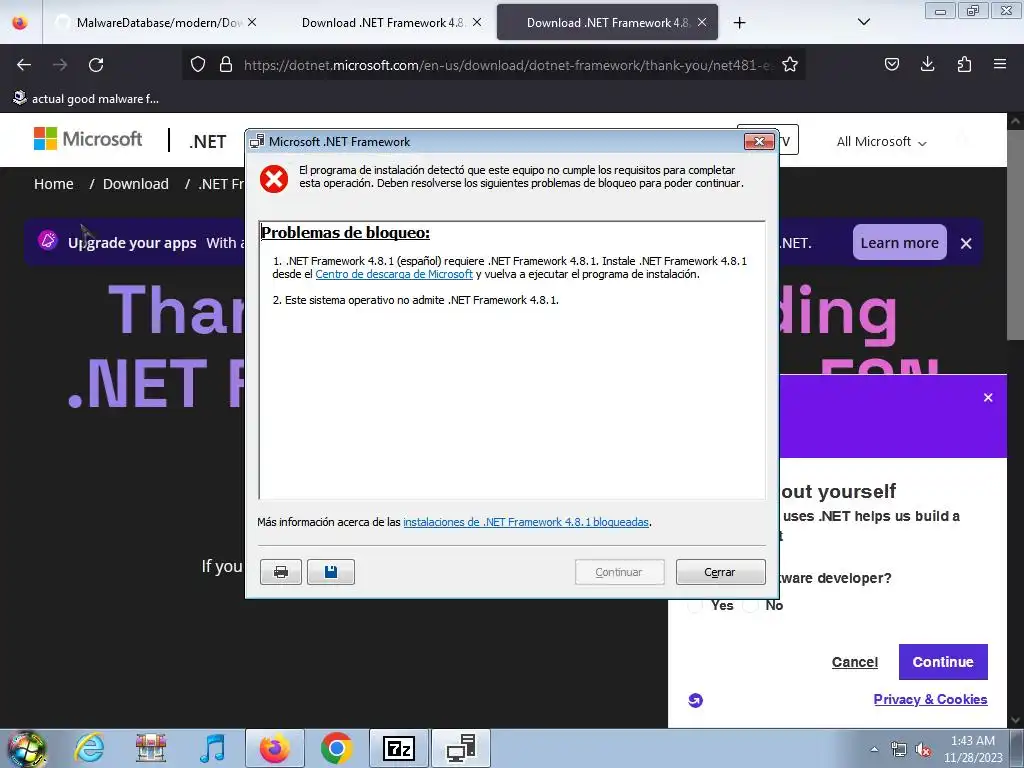Click the disabled Continuar button
The width and height of the screenshot is (1024, 768).
click(x=619, y=572)
